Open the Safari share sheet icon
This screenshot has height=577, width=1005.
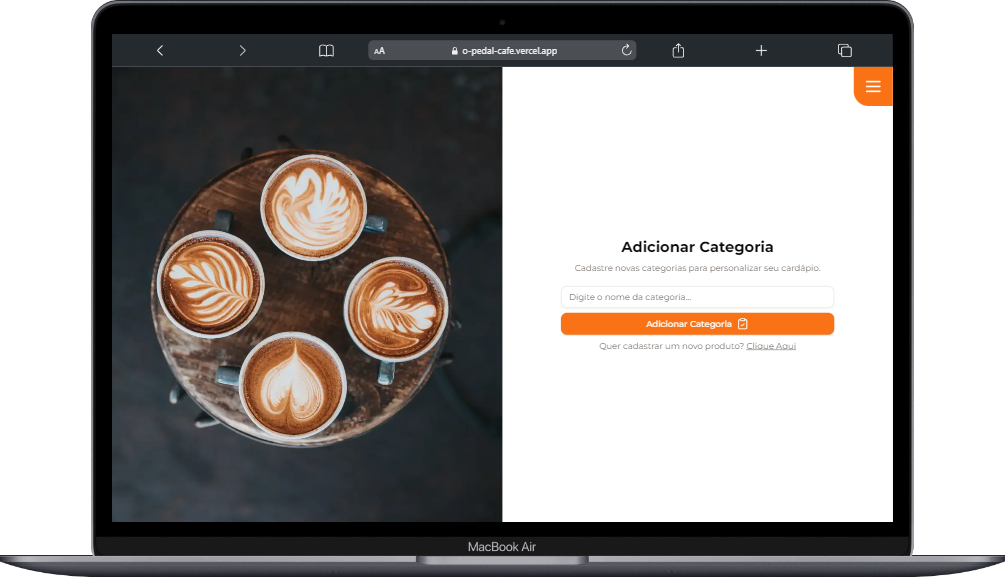[x=678, y=50]
